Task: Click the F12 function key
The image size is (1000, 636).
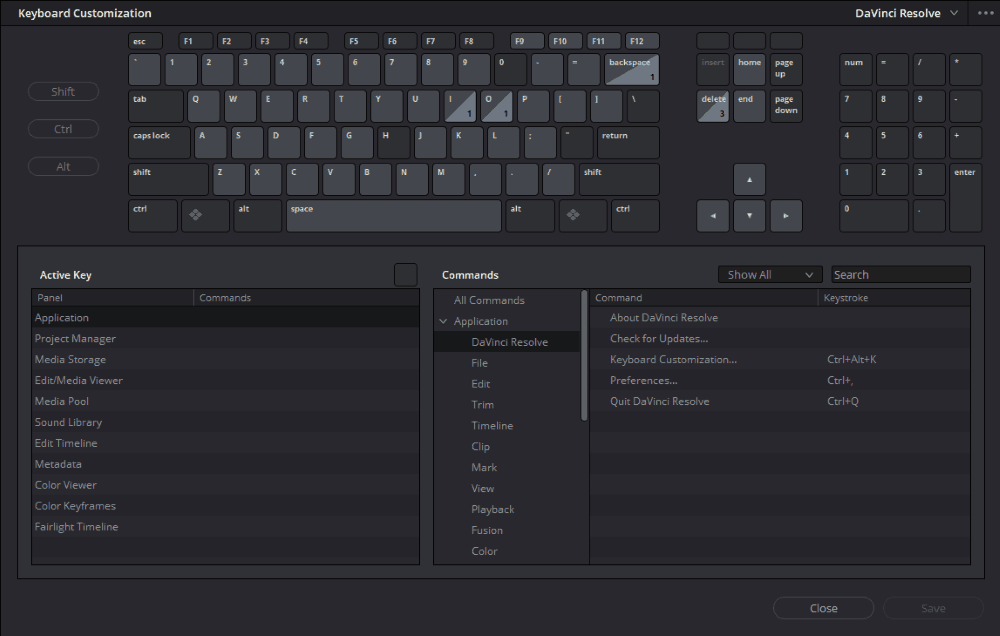Action: [642, 41]
